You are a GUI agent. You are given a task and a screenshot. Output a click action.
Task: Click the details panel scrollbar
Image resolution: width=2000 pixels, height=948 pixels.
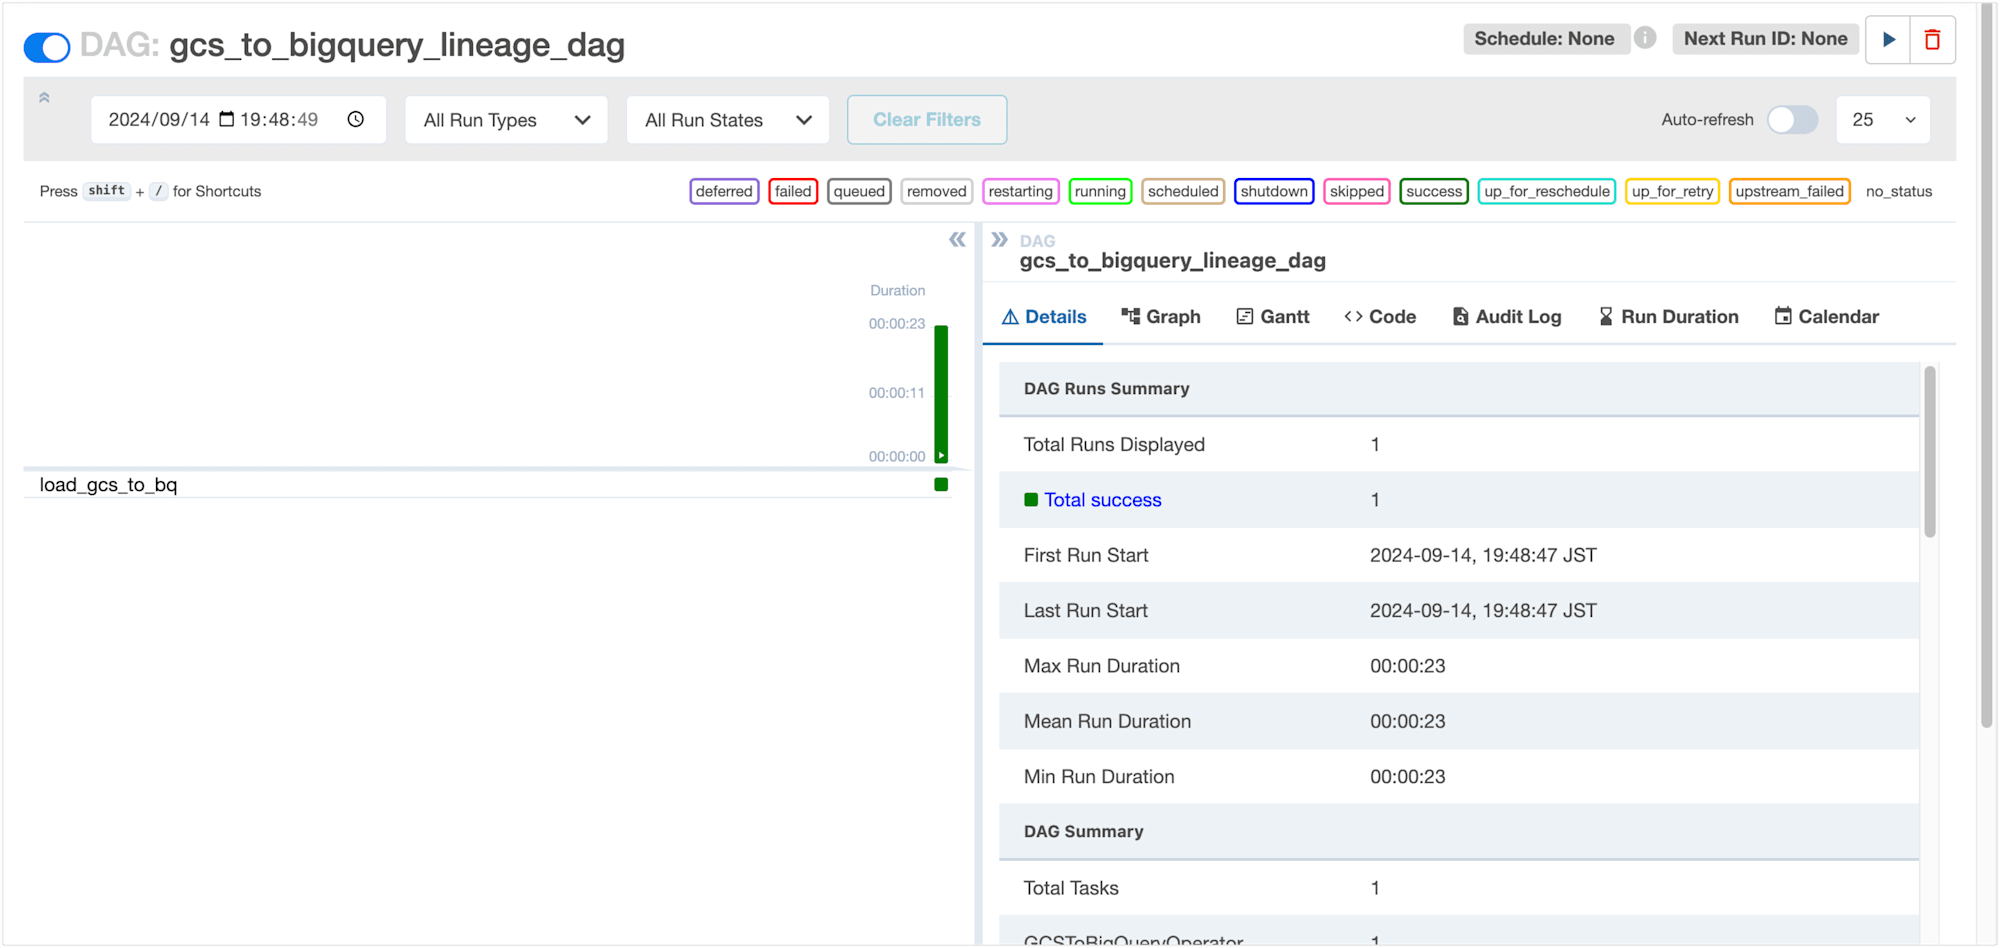tap(1930, 452)
